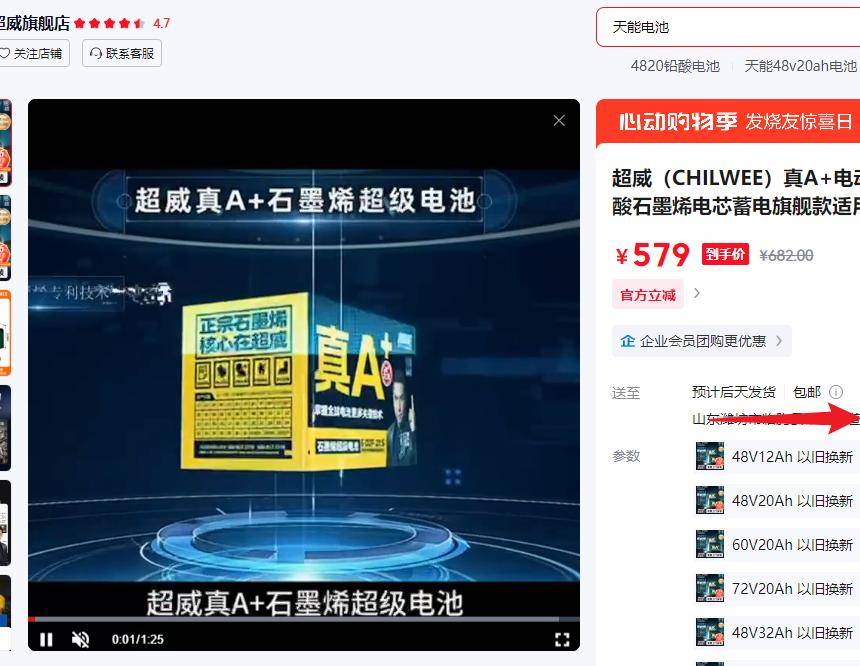The image size is (860, 666).
Task: Choose the 72V20Ah 以旧换新 variant
Action: coord(776,589)
